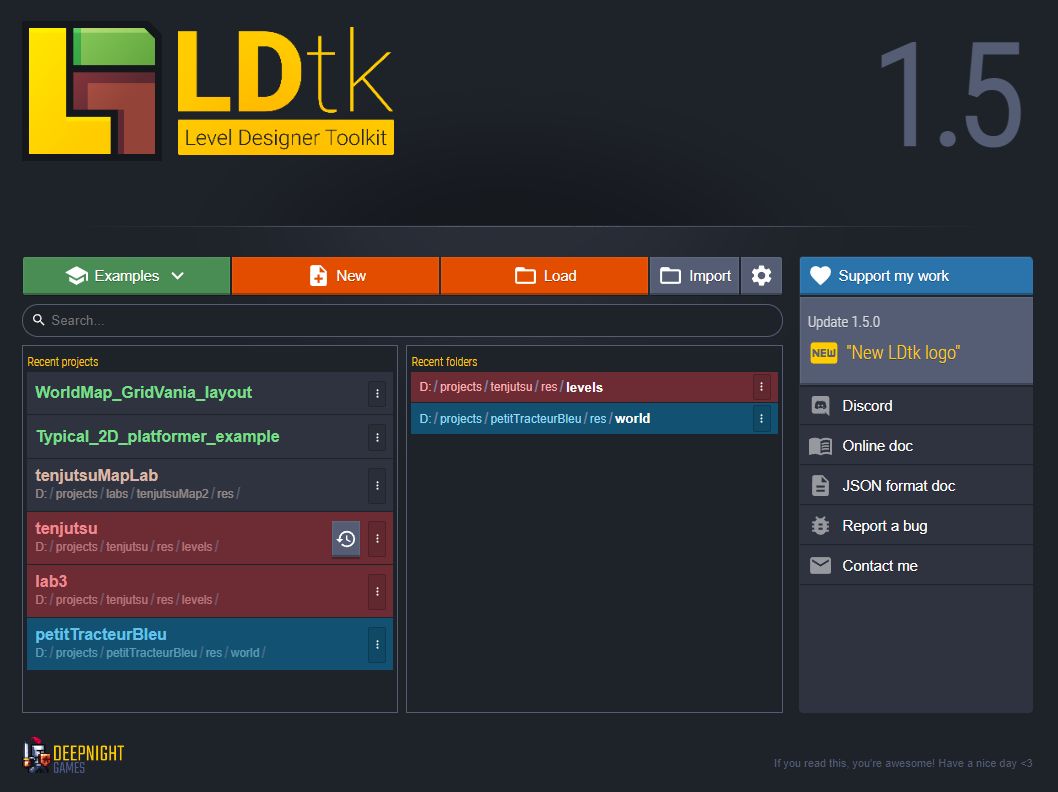Open the Examples dropdown
This screenshot has width=1058, height=792.
pyautogui.click(x=126, y=275)
